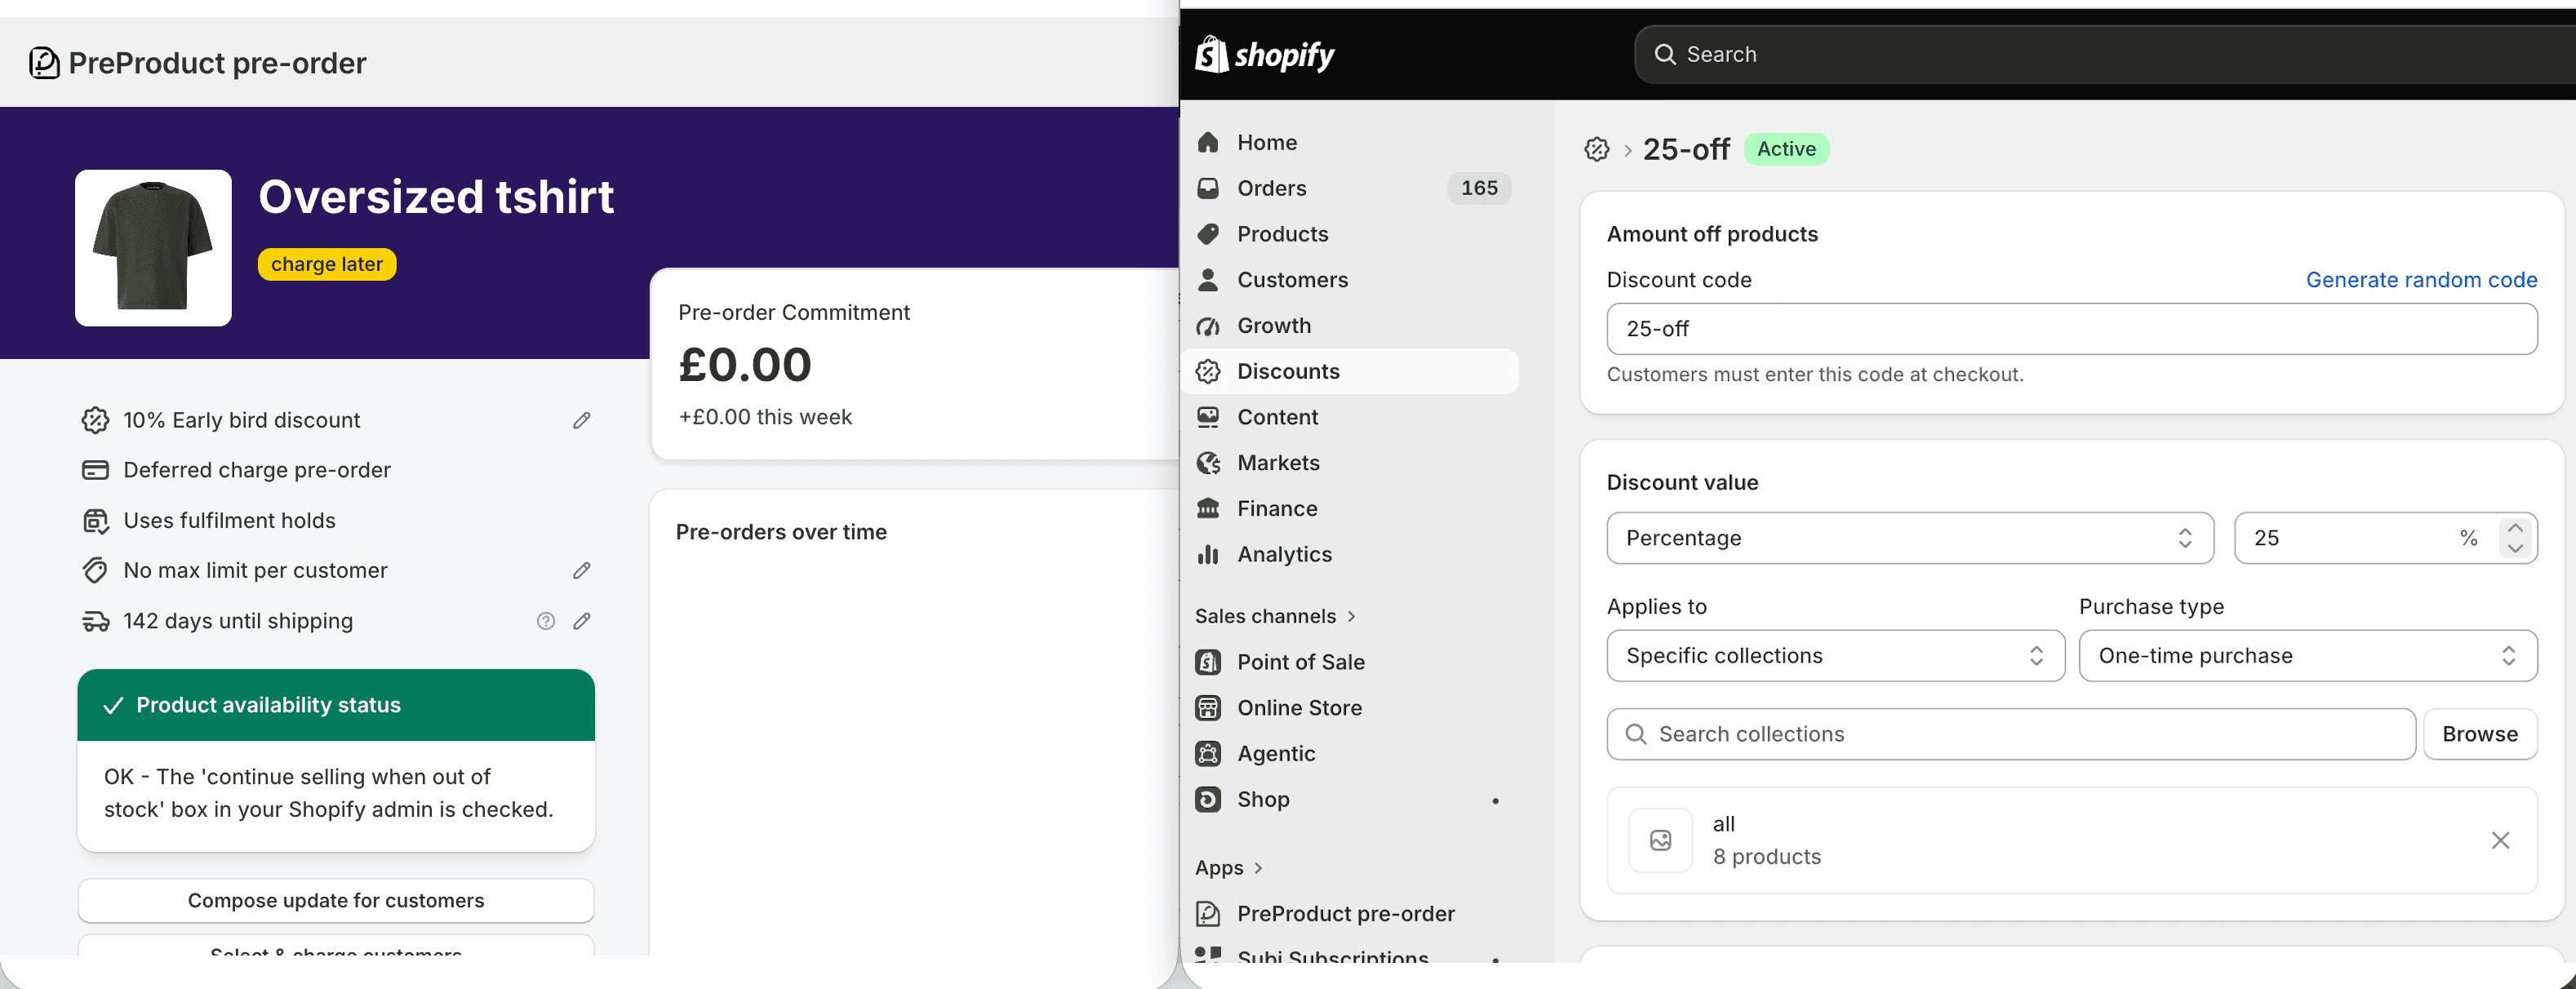Edit the 142 days until shipping setting
The height and width of the screenshot is (989, 2576).
click(582, 621)
